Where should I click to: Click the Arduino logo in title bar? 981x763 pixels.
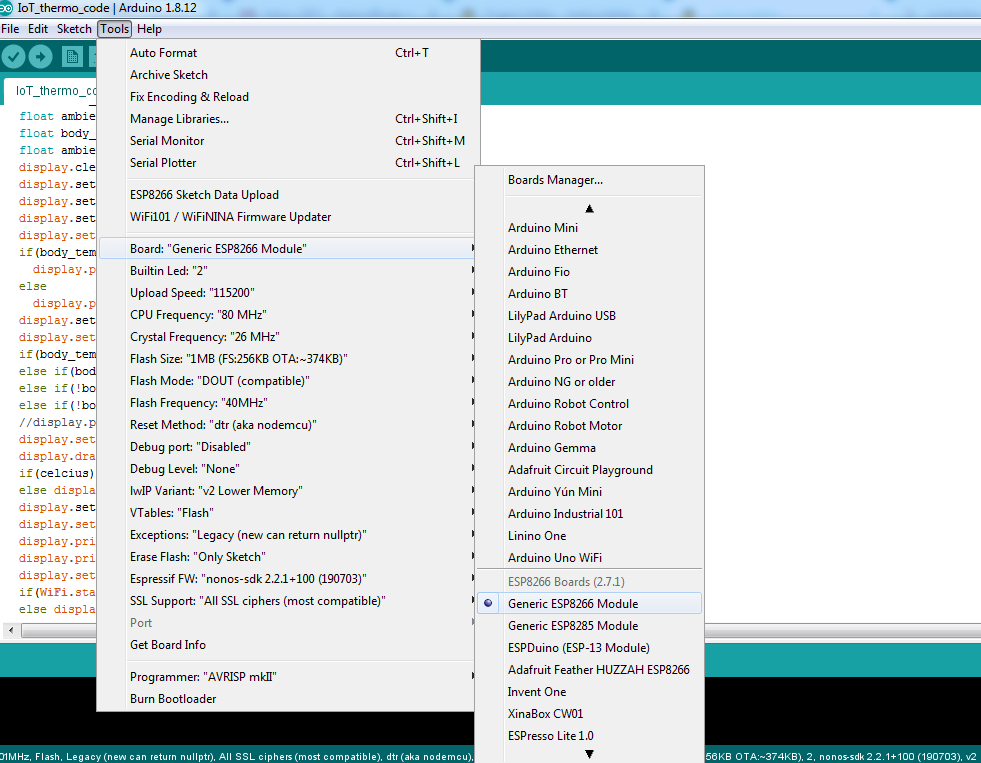[6, 8]
